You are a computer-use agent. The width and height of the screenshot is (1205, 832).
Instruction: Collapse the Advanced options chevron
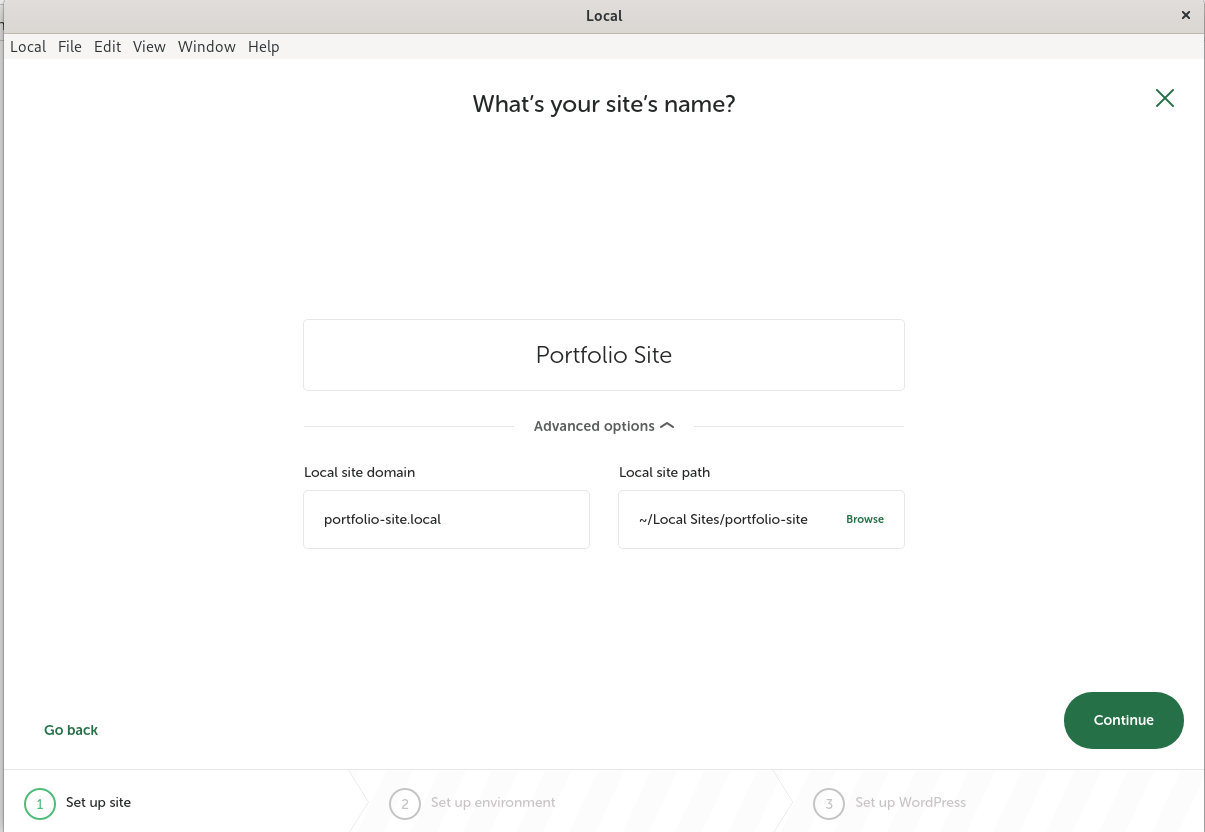(667, 426)
